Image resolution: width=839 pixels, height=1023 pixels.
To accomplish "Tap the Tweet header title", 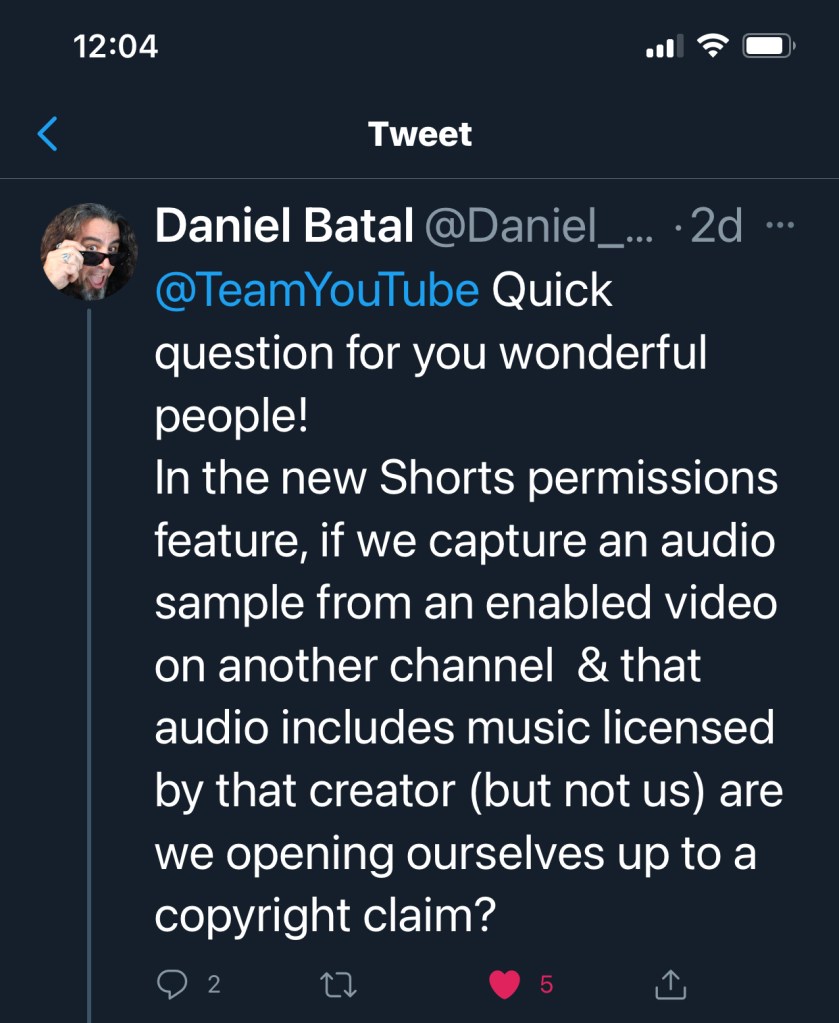I will pyautogui.click(x=420, y=134).
